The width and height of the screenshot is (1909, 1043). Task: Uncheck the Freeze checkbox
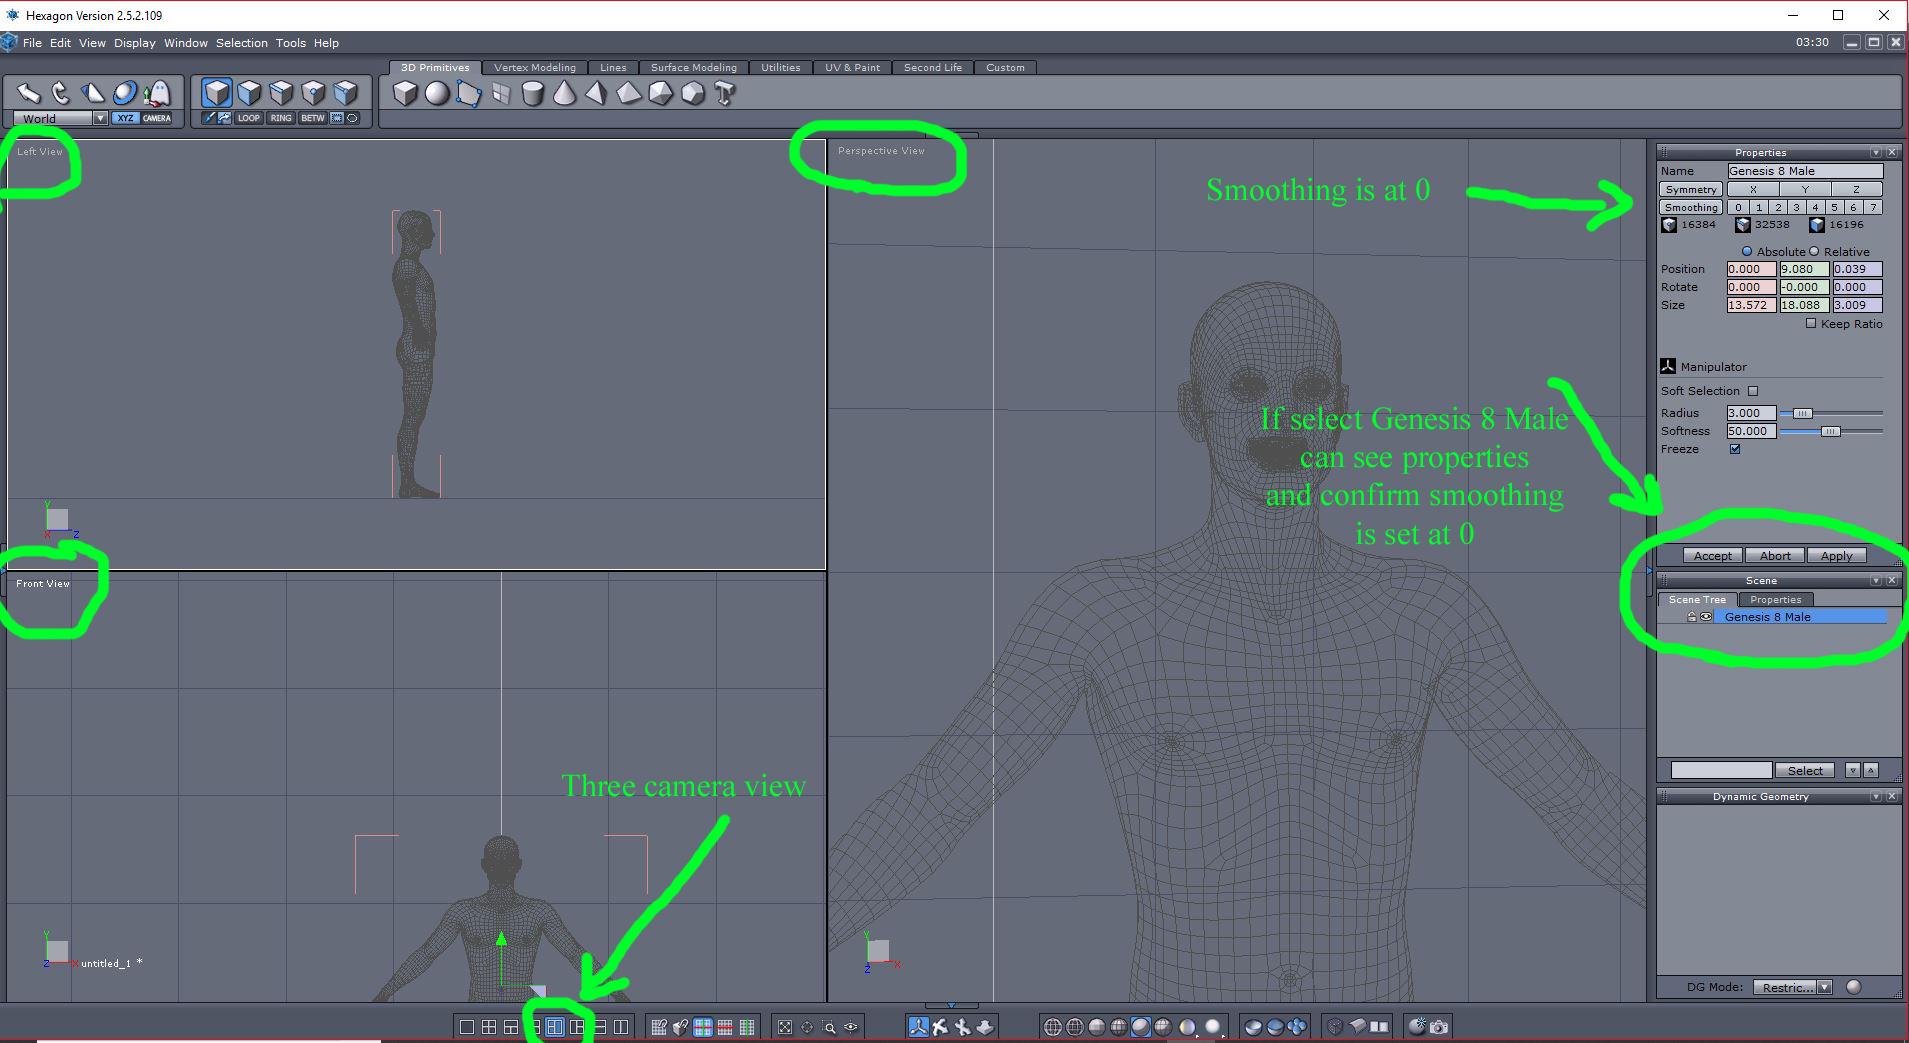[x=1735, y=449]
